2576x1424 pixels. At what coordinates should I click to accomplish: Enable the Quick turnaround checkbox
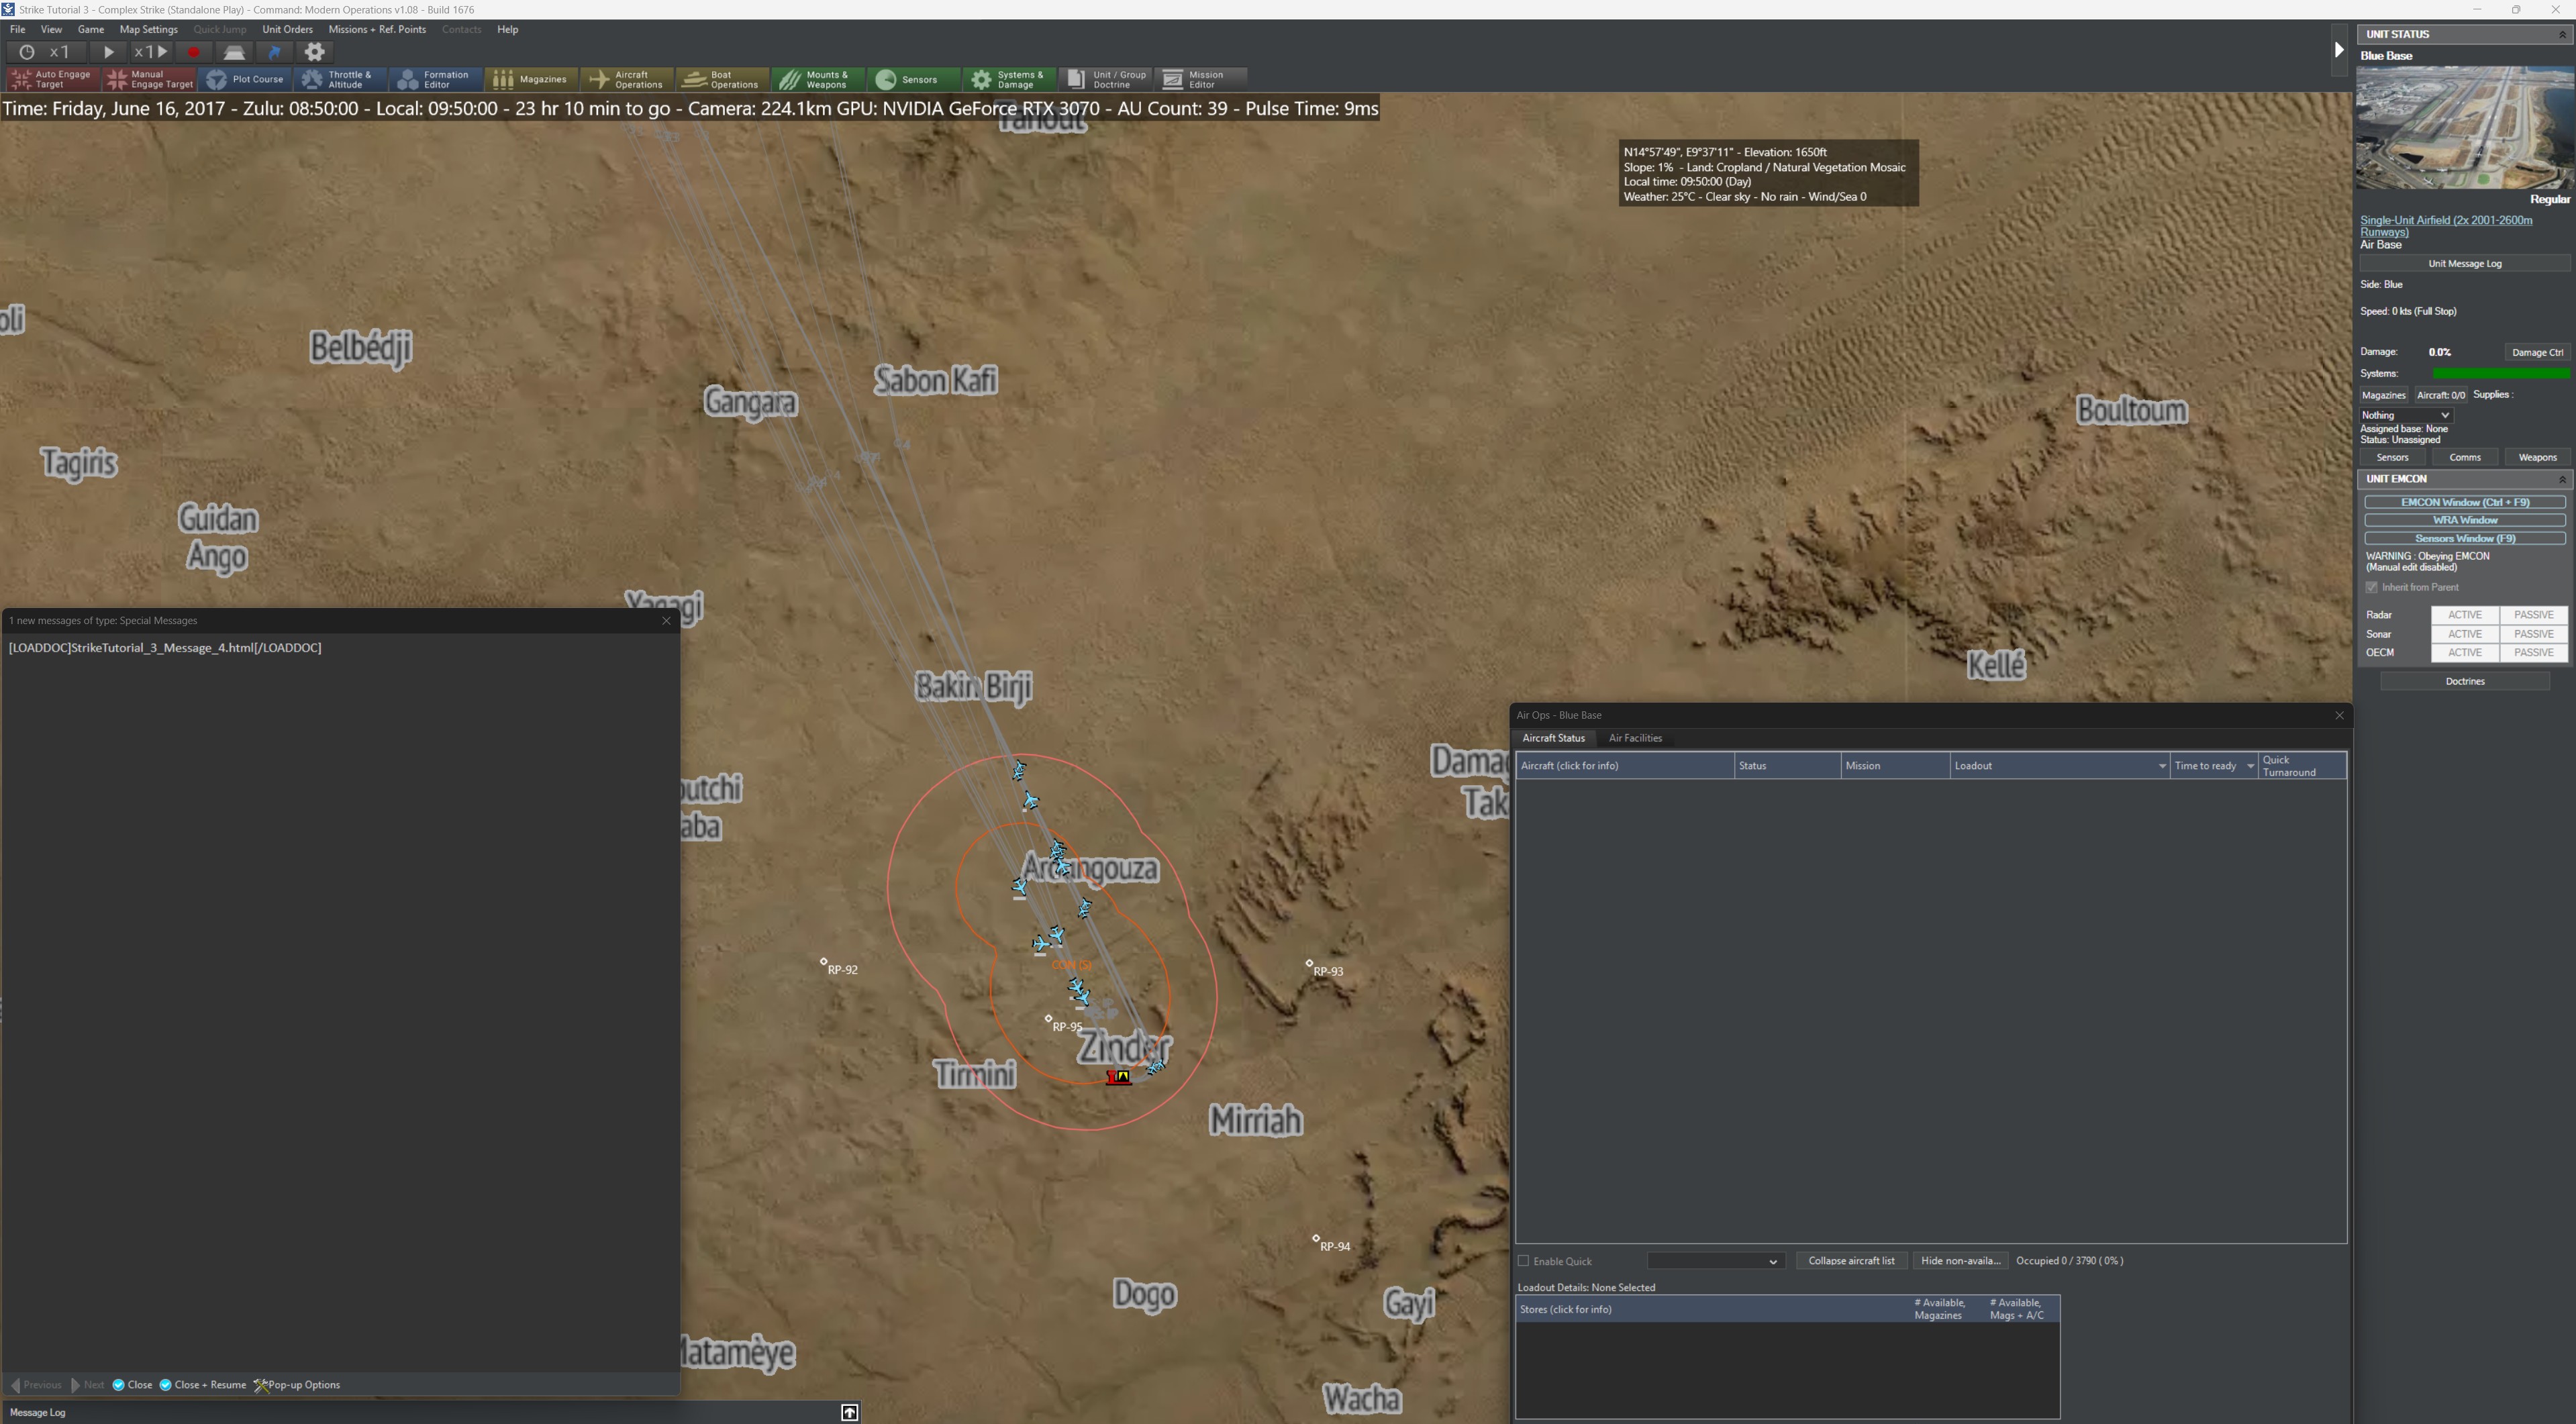coord(1524,1261)
